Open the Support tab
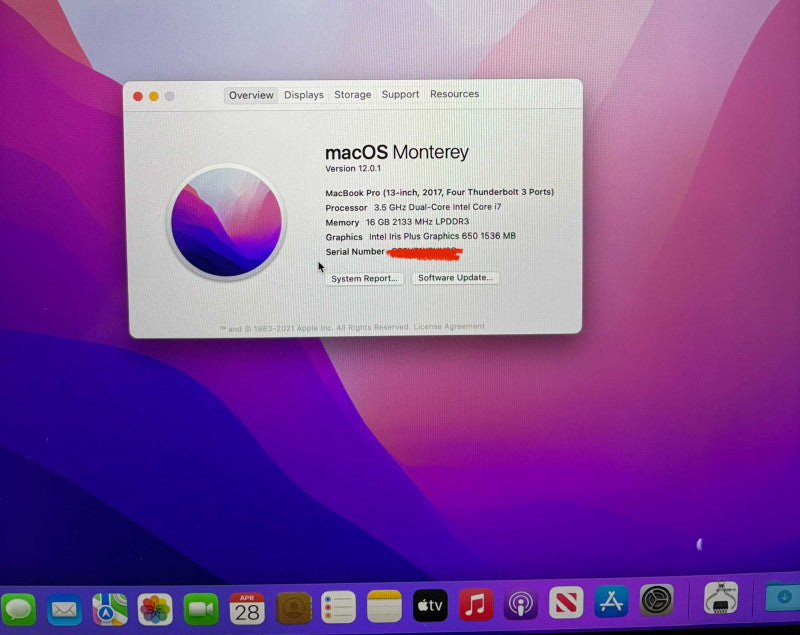 click(401, 94)
